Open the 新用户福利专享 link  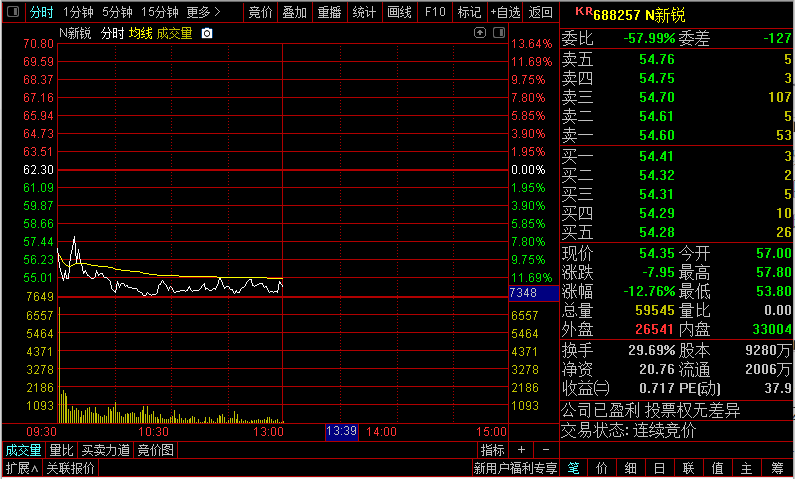pyautogui.click(x=515, y=468)
